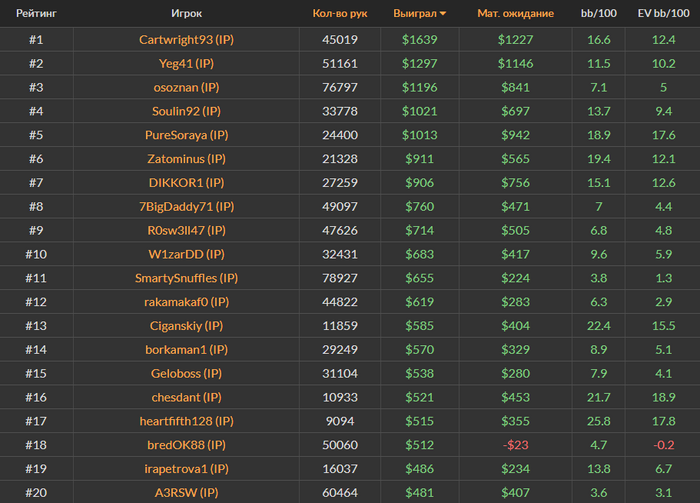Image resolution: width=700 pixels, height=503 pixels.
Task: Open player A3RSW (IP) profile
Action: pyautogui.click(x=187, y=493)
